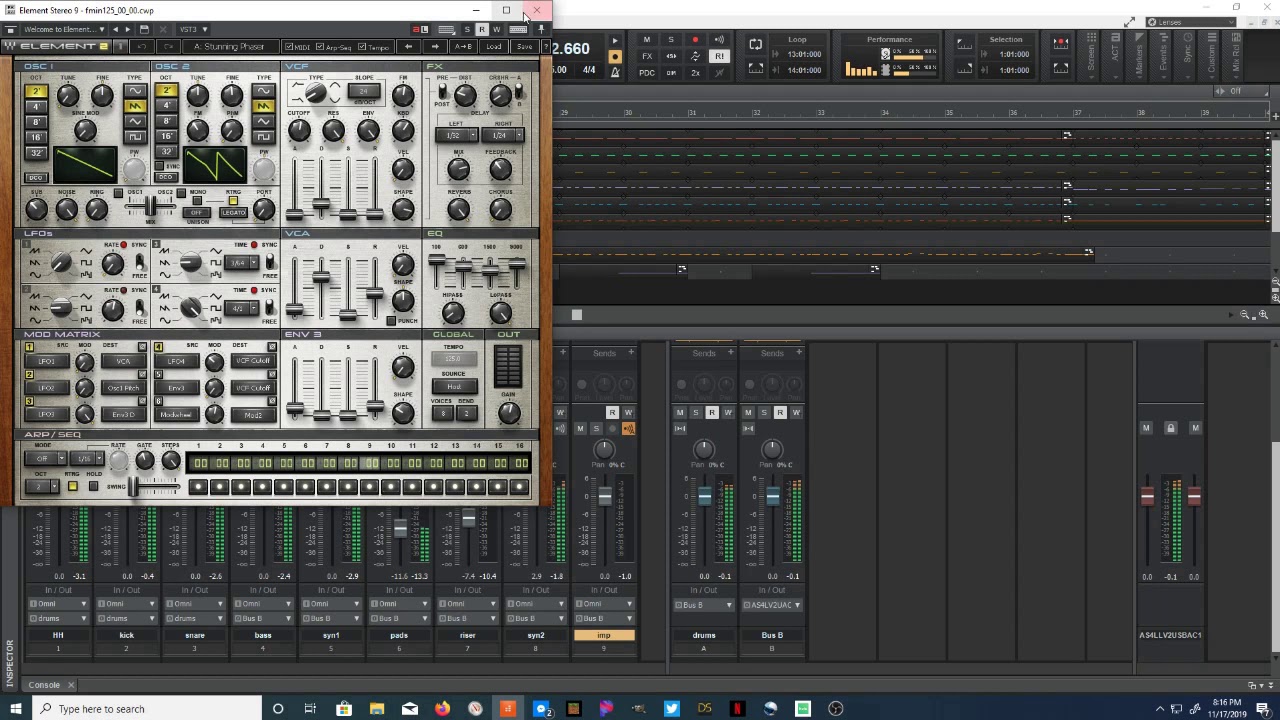Image resolution: width=1280 pixels, height=720 pixels.
Task: Click the Global TEMPO value field
Action: 454,358
